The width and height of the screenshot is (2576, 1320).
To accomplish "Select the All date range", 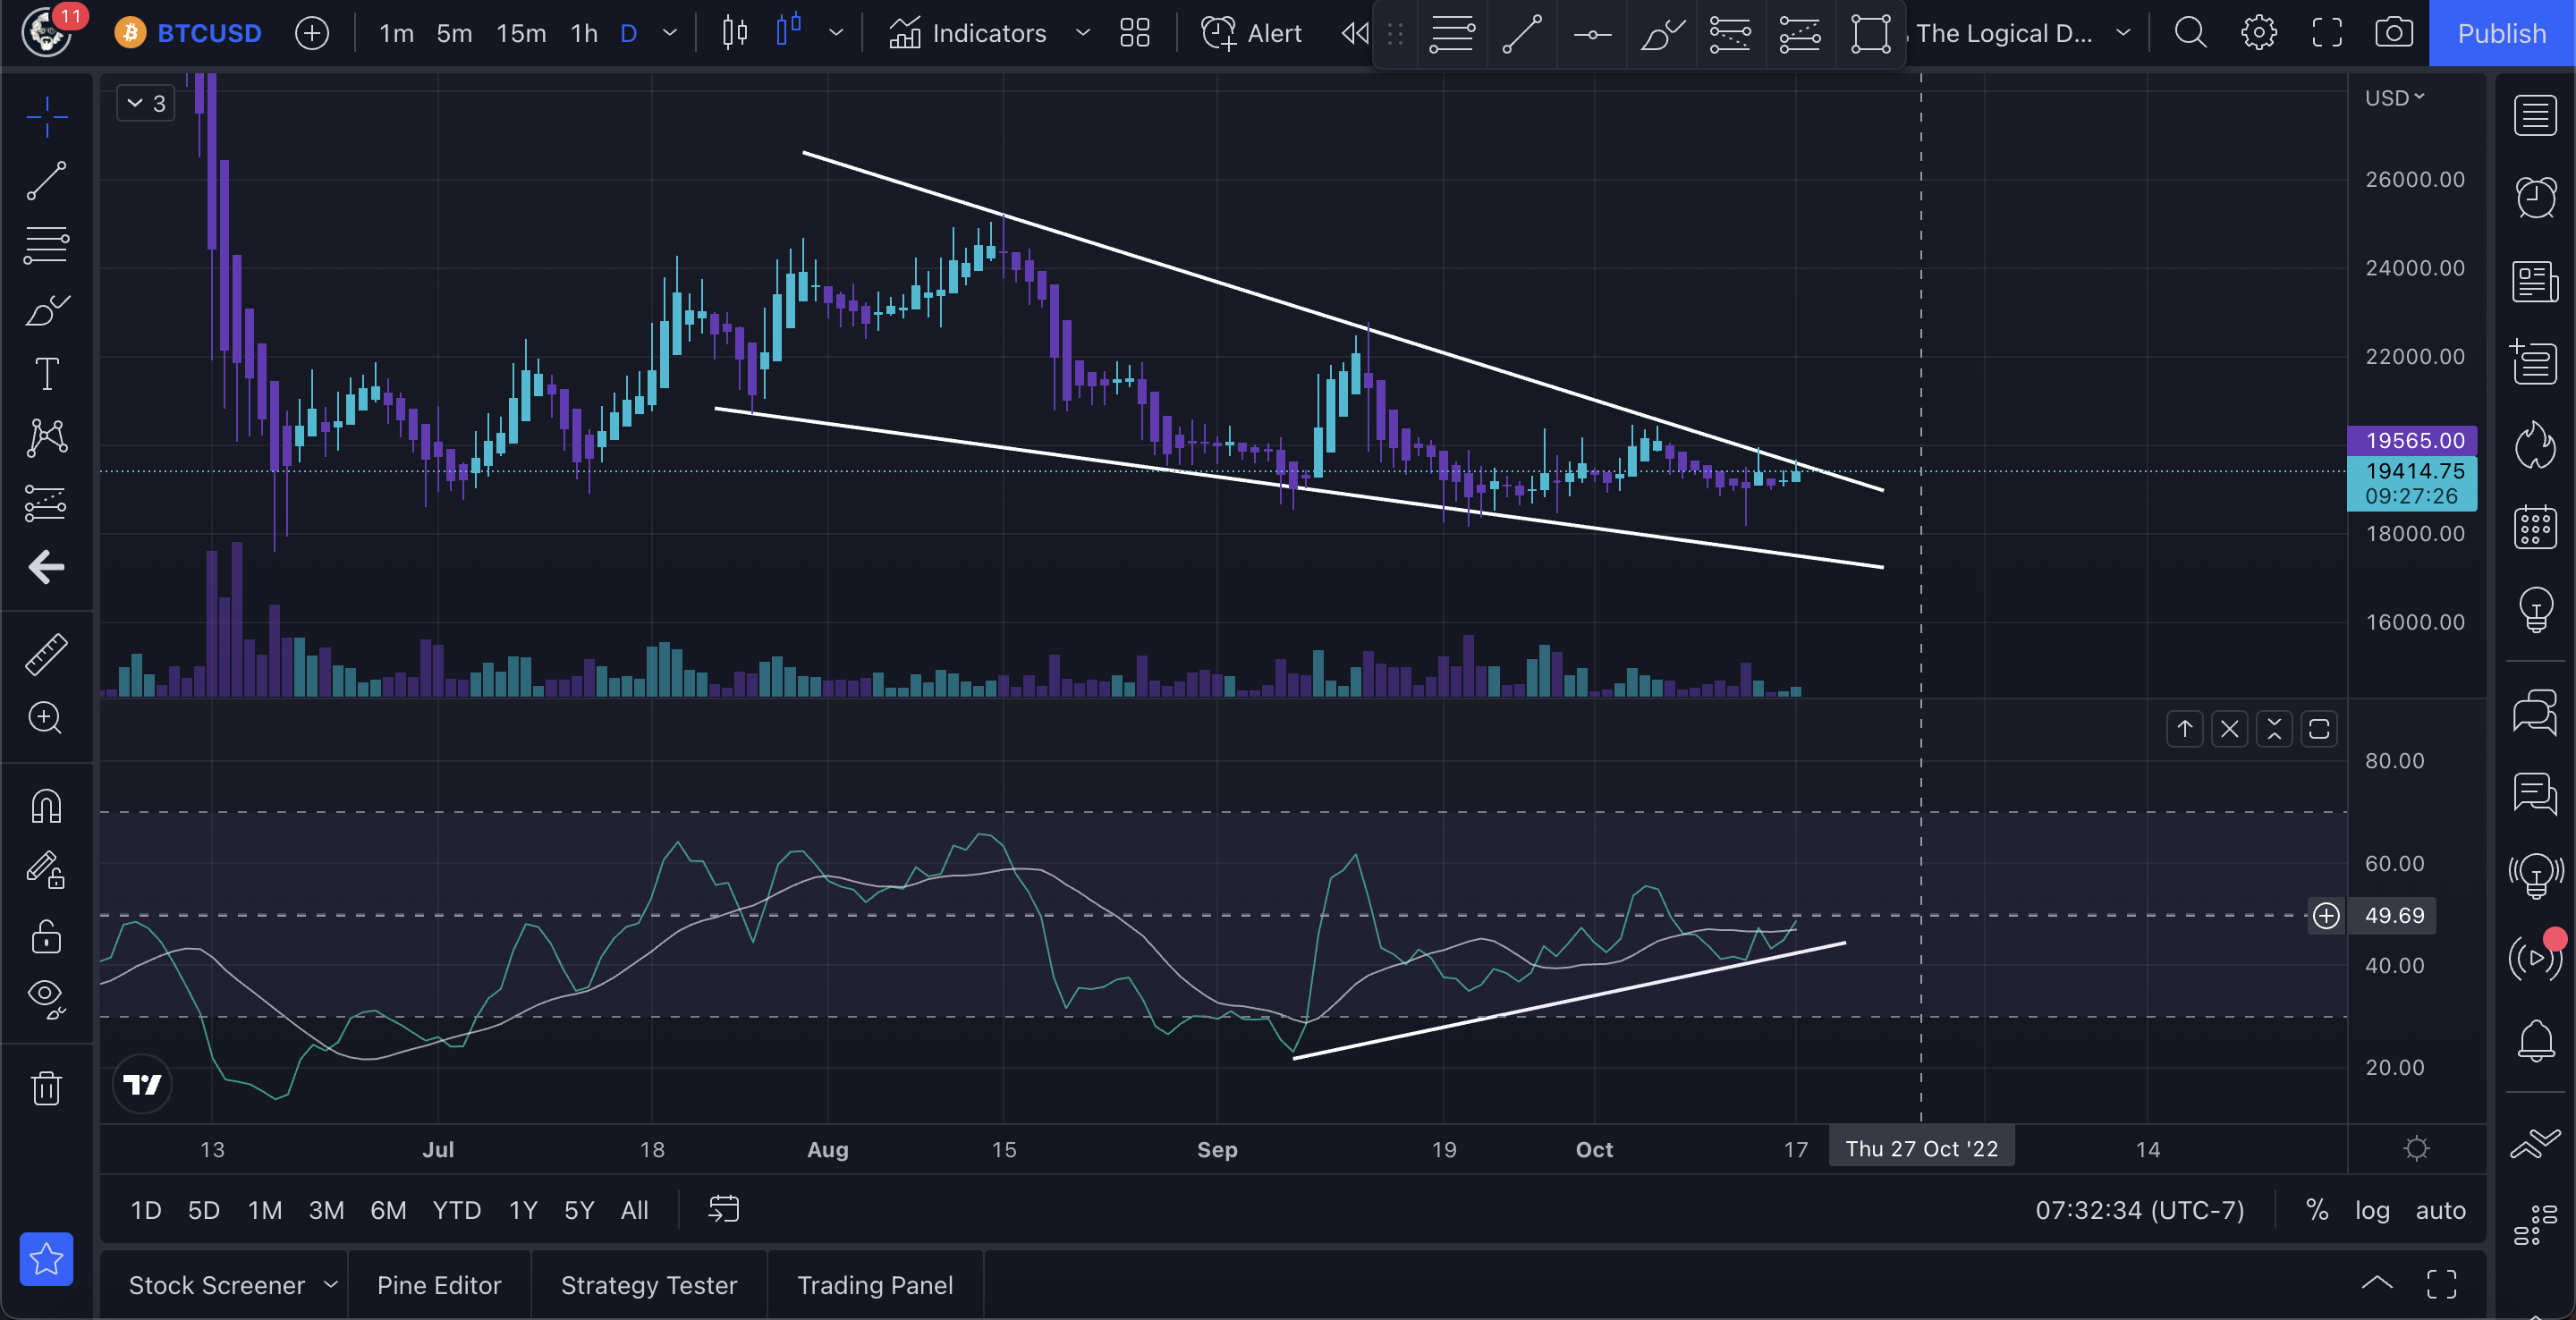I will point(634,1210).
